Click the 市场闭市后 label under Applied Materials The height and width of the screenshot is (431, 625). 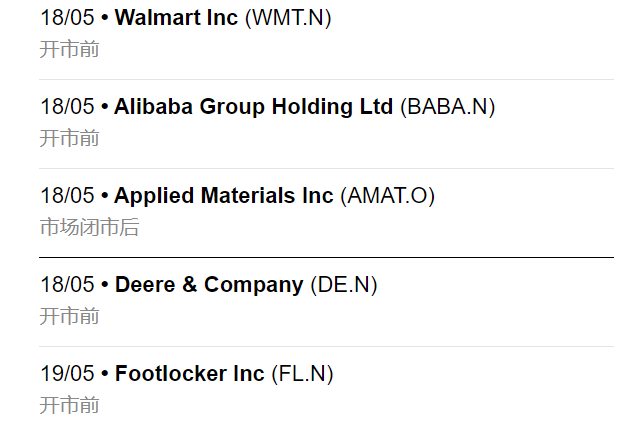pos(89,227)
